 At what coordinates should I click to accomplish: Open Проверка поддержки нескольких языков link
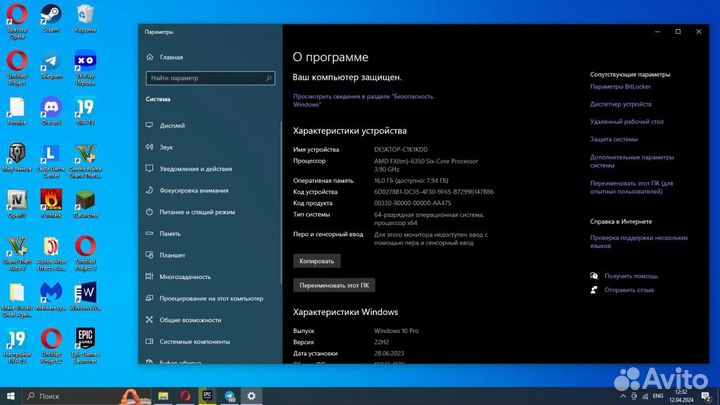pos(639,242)
